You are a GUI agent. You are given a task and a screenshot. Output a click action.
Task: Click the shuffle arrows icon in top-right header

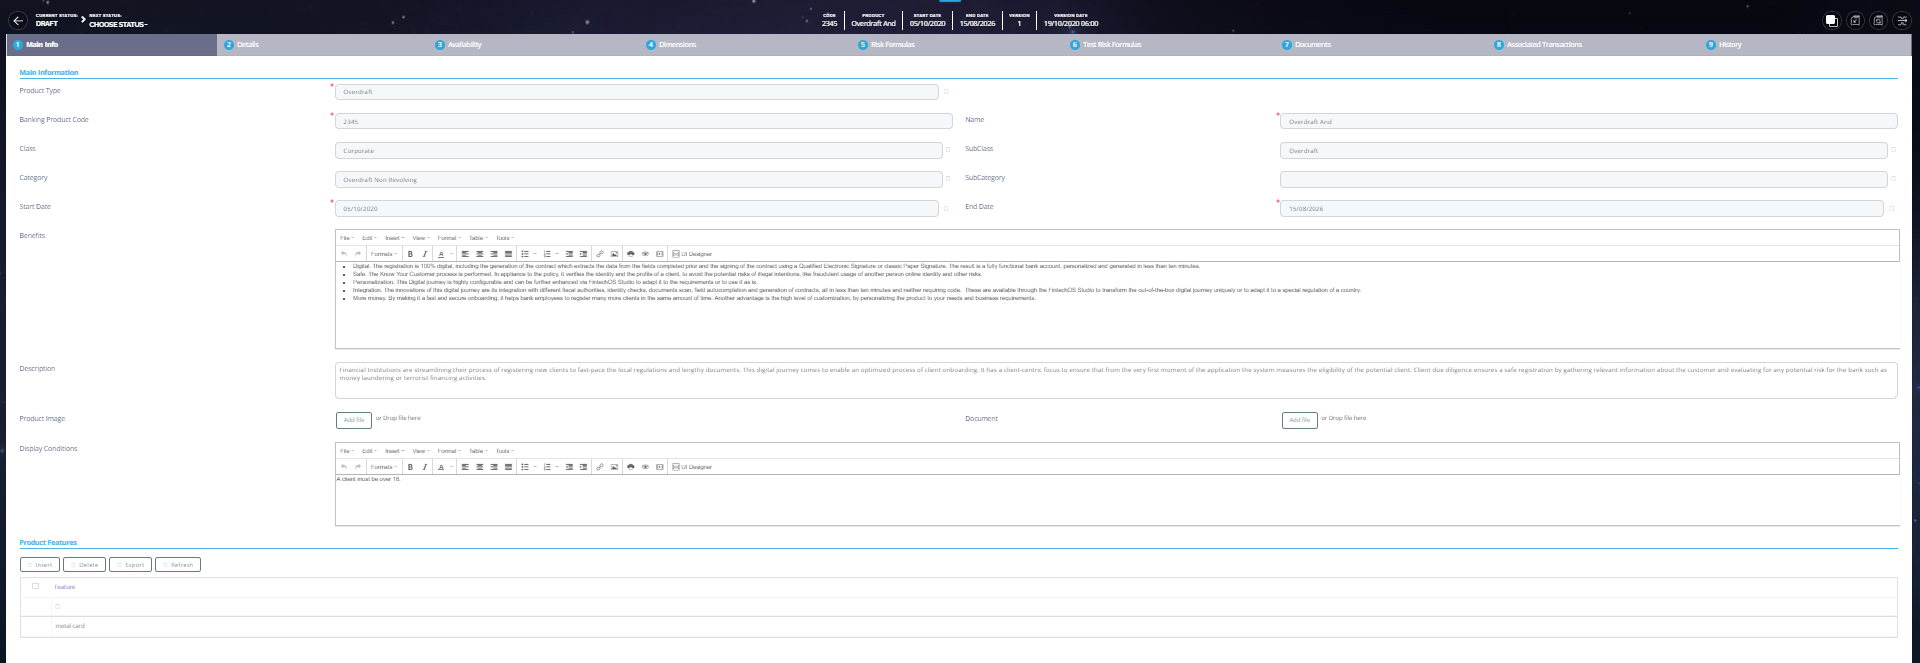click(1902, 20)
